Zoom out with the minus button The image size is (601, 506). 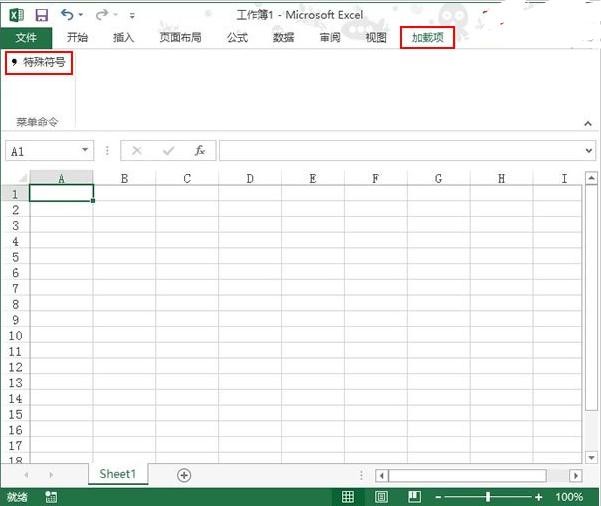coord(438,497)
